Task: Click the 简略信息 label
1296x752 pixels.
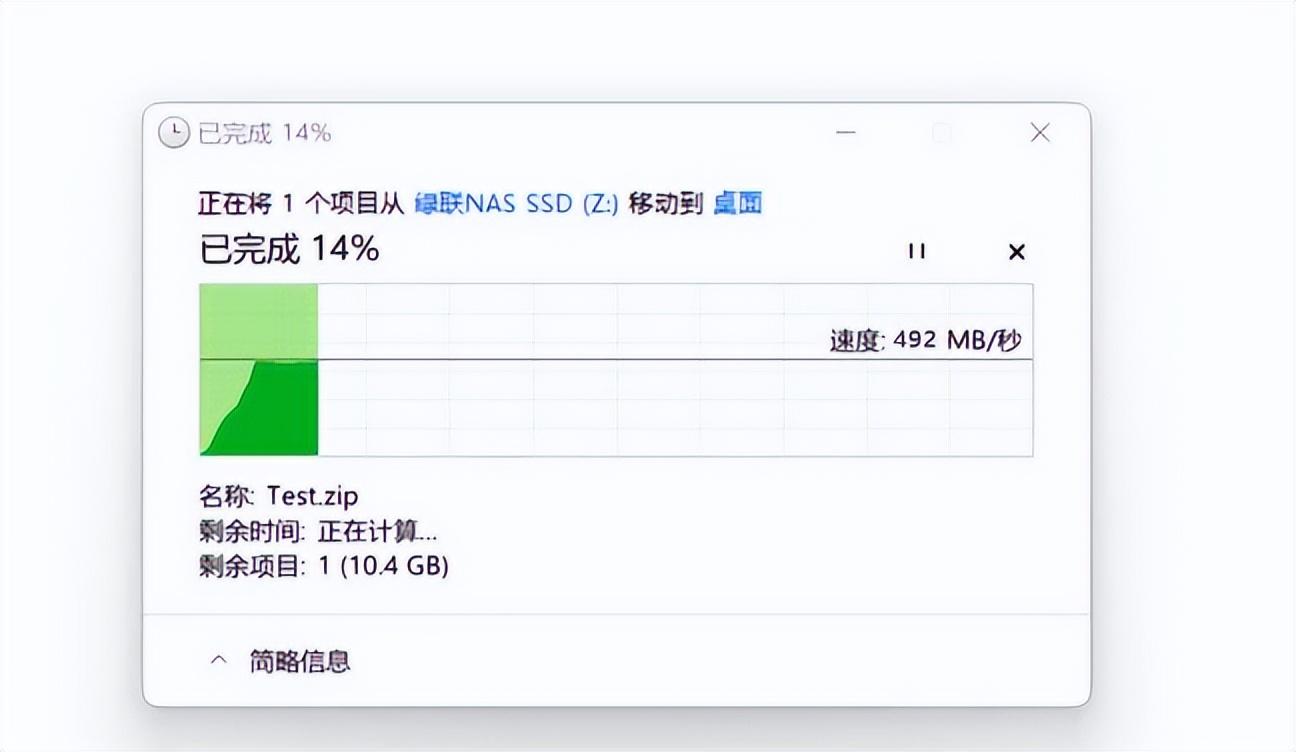Action: tap(300, 661)
